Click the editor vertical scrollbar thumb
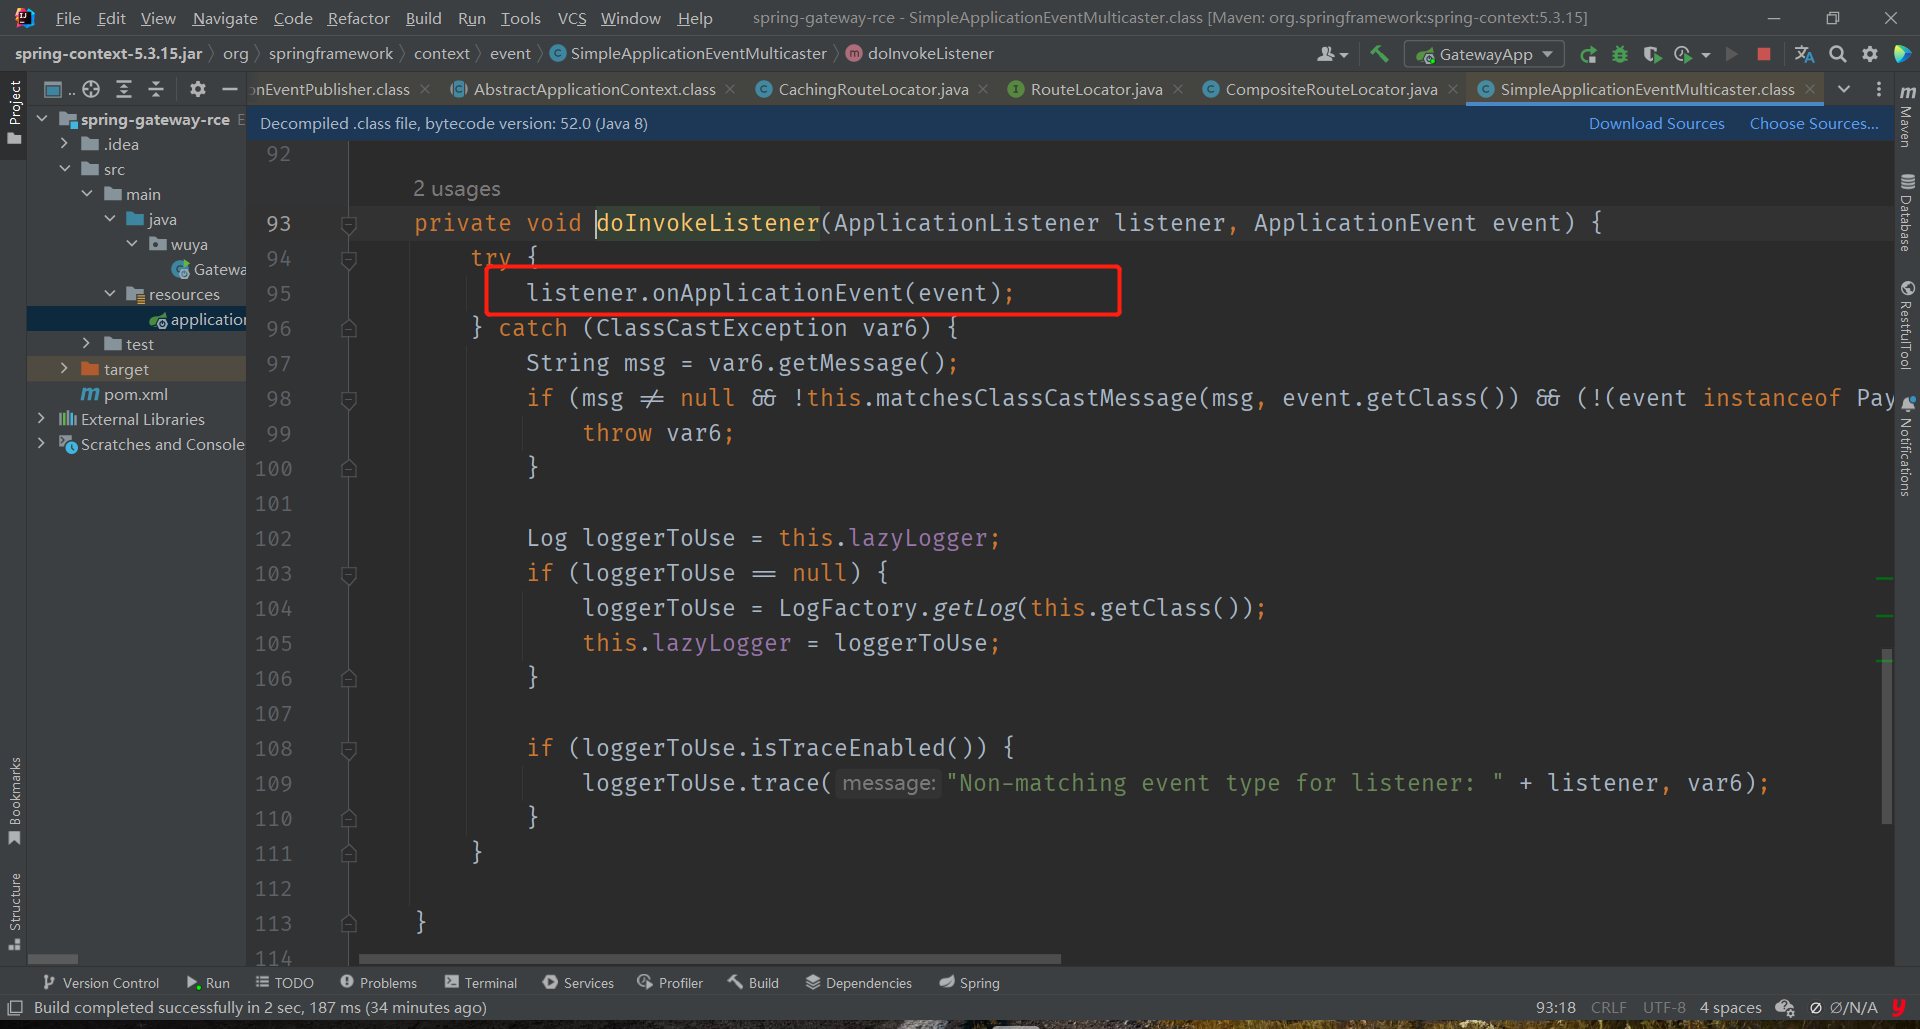 point(1887,735)
